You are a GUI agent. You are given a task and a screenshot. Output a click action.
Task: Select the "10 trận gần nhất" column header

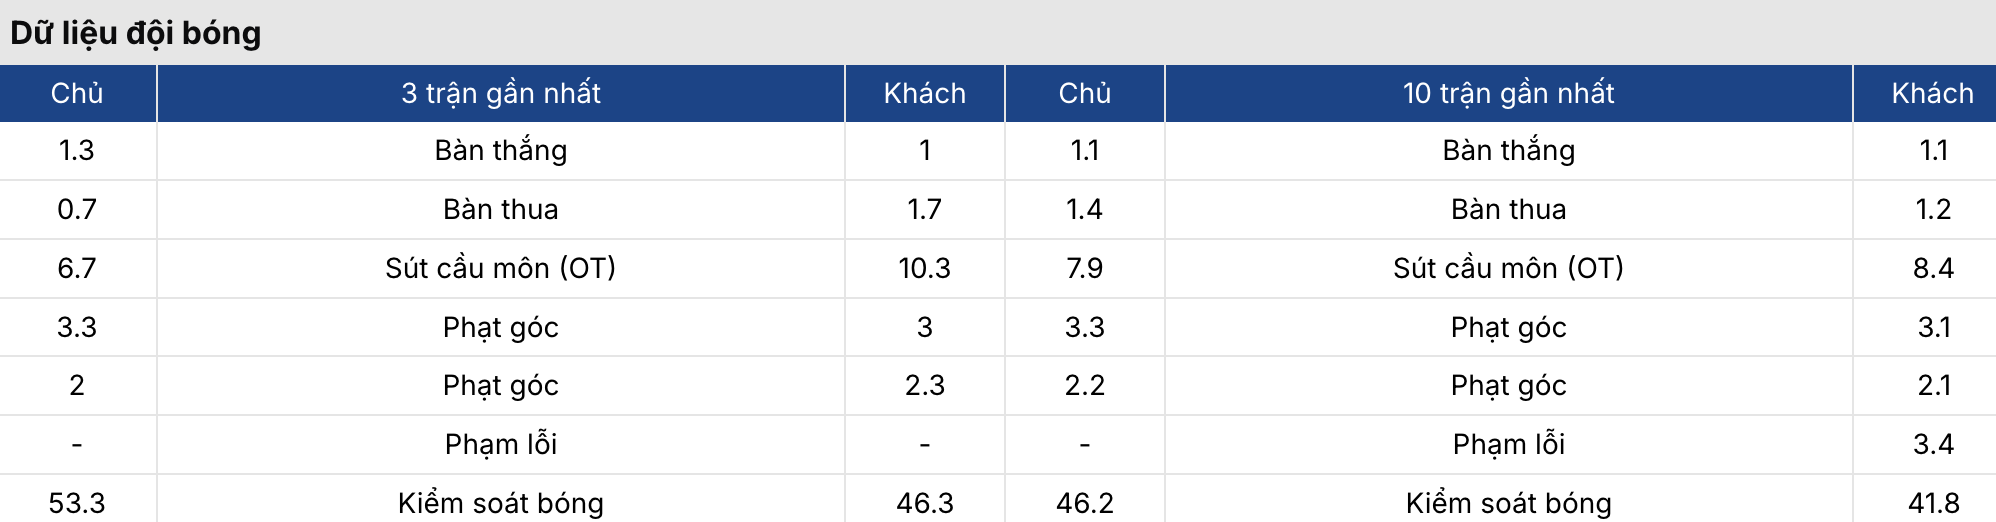[1508, 93]
